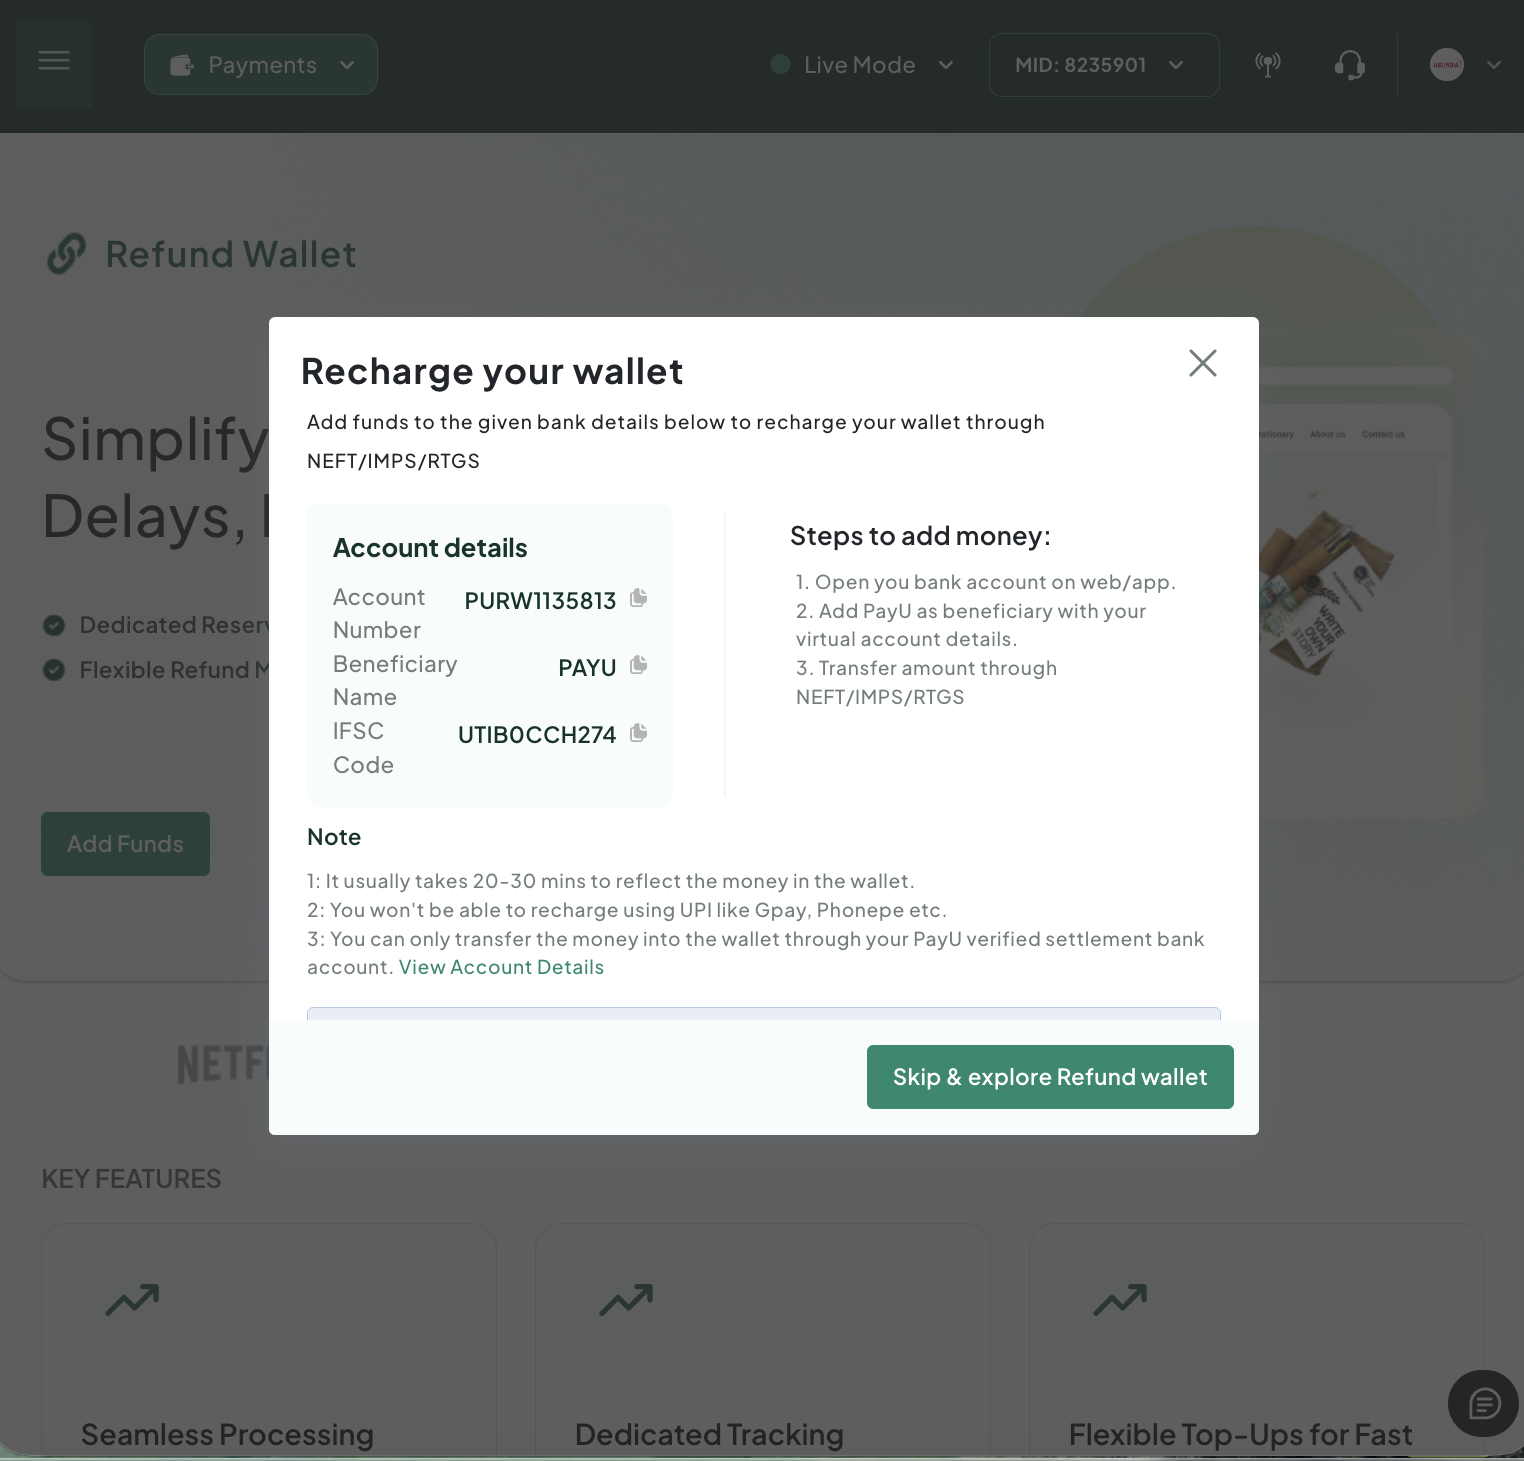Image resolution: width=1524 pixels, height=1461 pixels.
Task: Expand the MID: 8235901 dropdown
Action: coord(1176,65)
